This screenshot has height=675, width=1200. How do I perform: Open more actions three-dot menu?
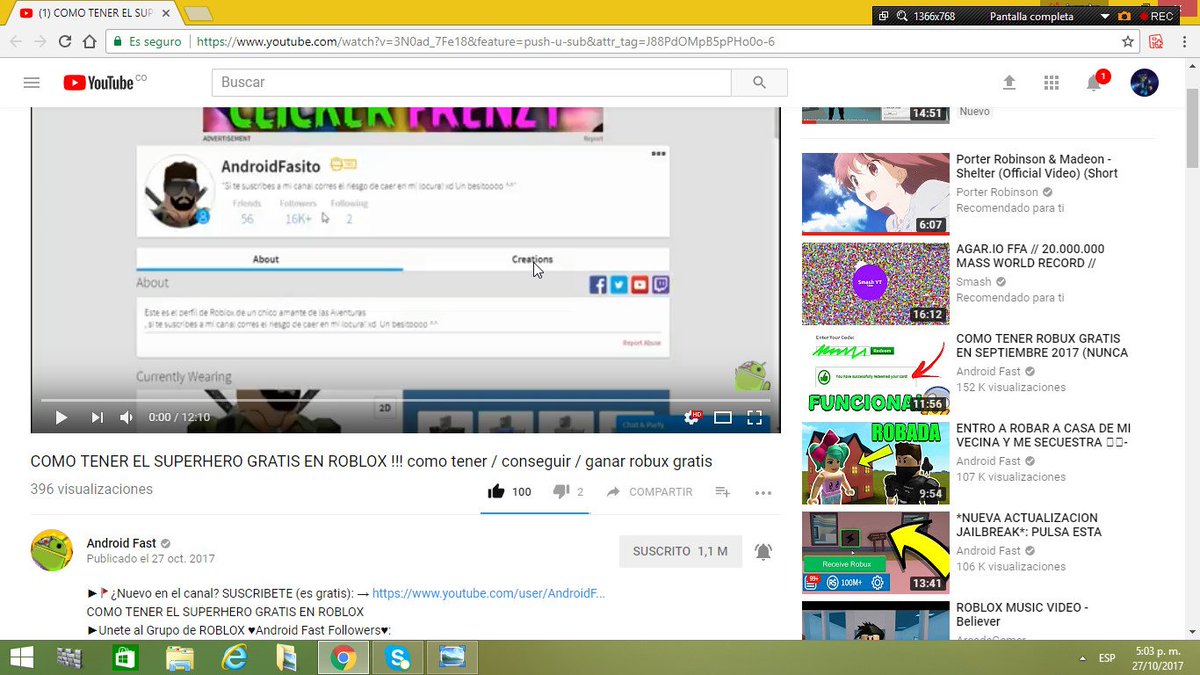[763, 492]
